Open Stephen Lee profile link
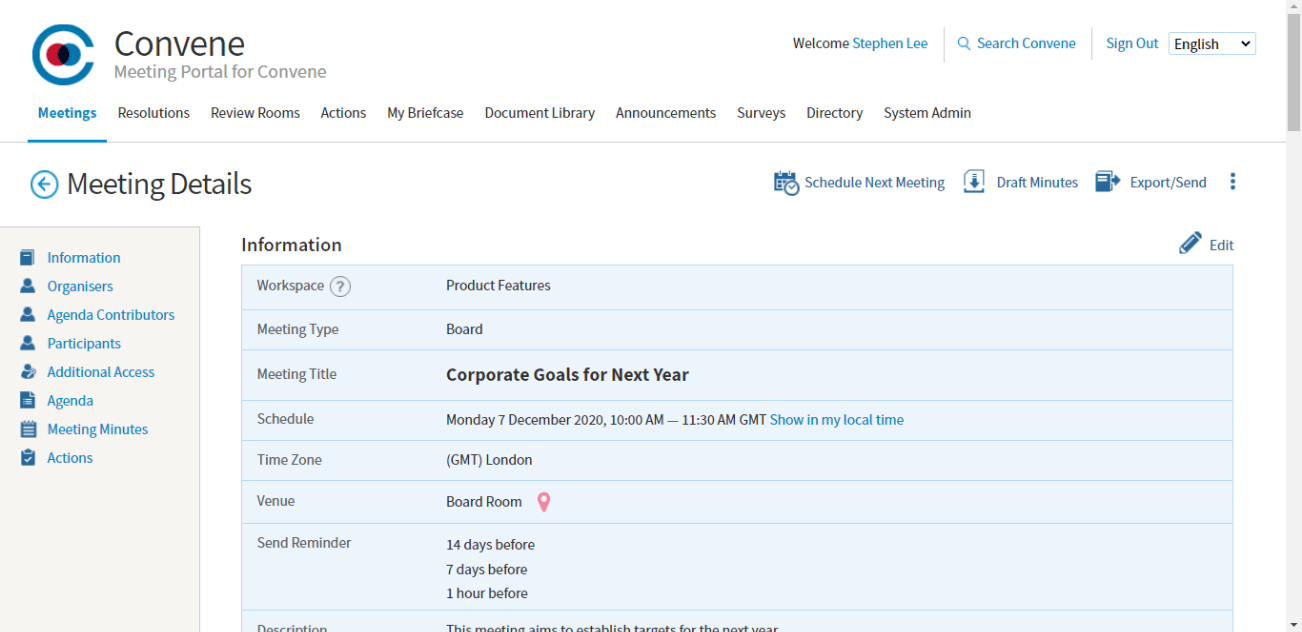Image resolution: width=1302 pixels, height=632 pixels. point(889,44)
